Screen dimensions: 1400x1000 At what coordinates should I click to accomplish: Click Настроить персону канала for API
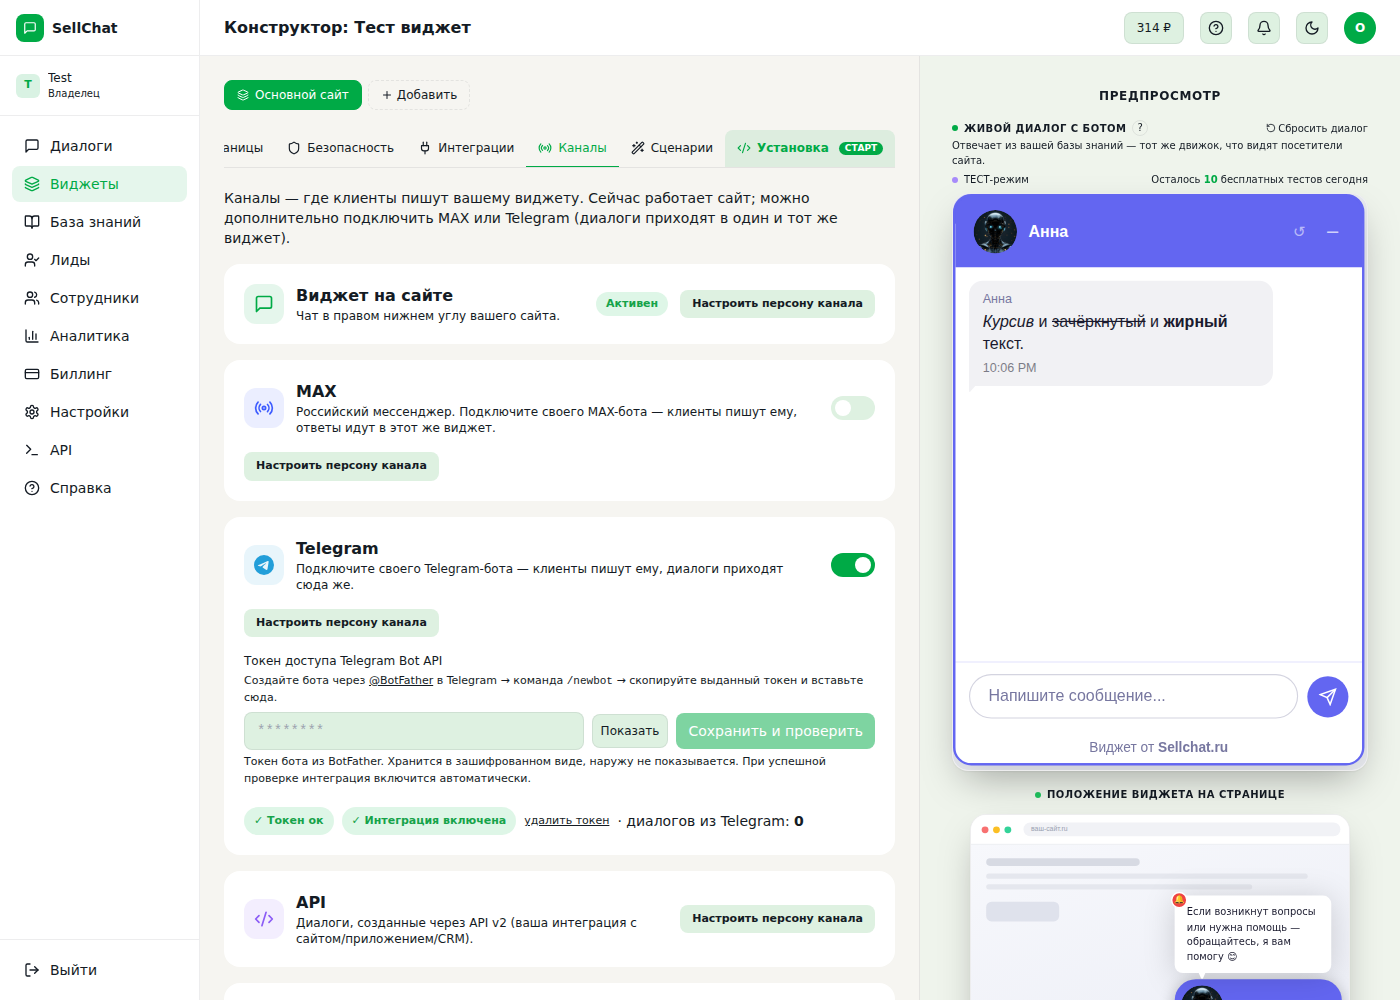click(777, 919)
